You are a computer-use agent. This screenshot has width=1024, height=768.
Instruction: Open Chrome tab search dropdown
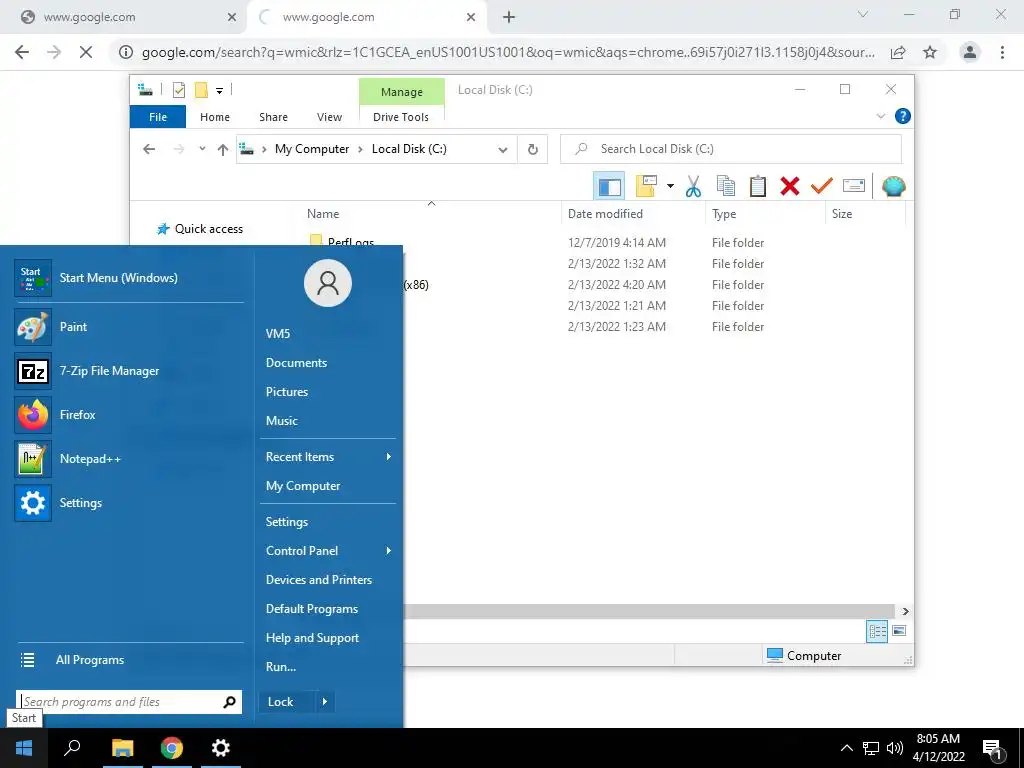(863, 14)
